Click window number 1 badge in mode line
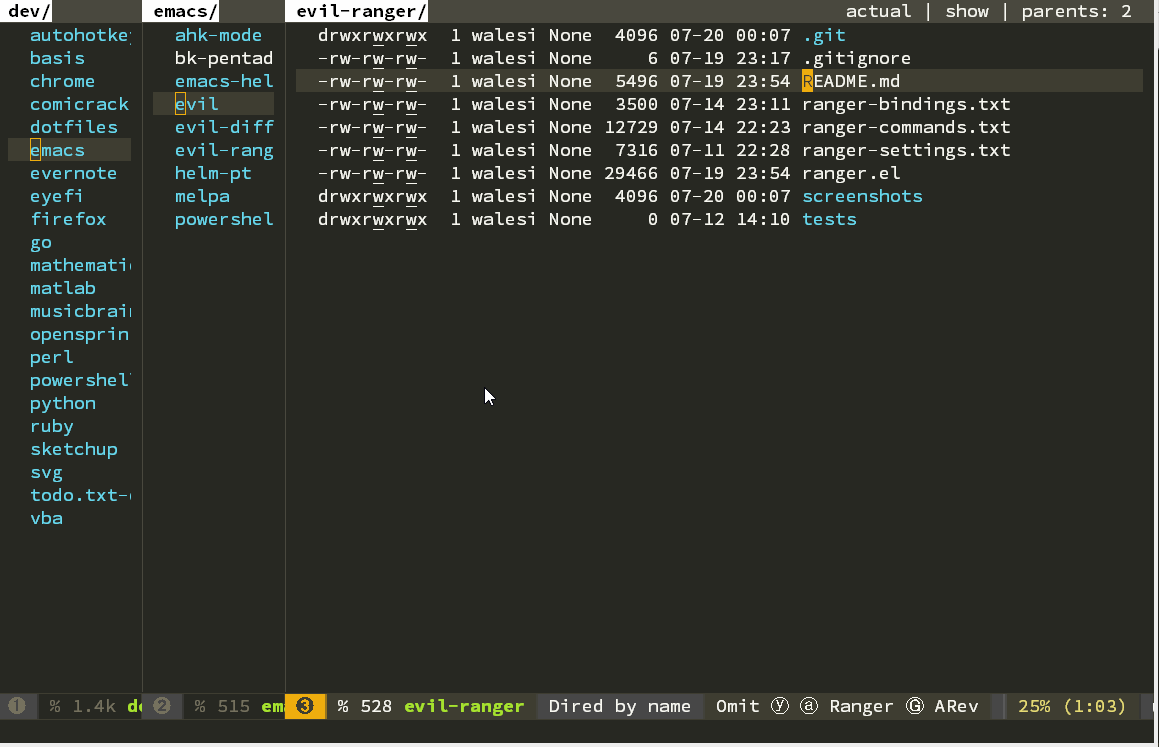 [x=17, y=706]
